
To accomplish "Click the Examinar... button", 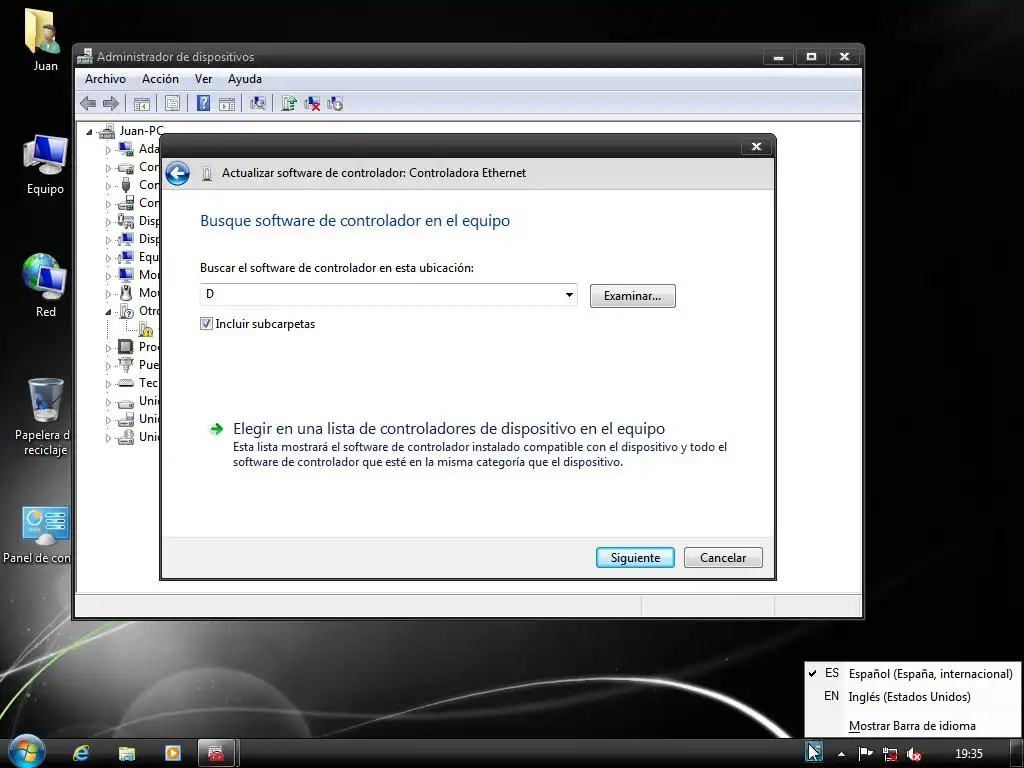I will tap(632, 296).
